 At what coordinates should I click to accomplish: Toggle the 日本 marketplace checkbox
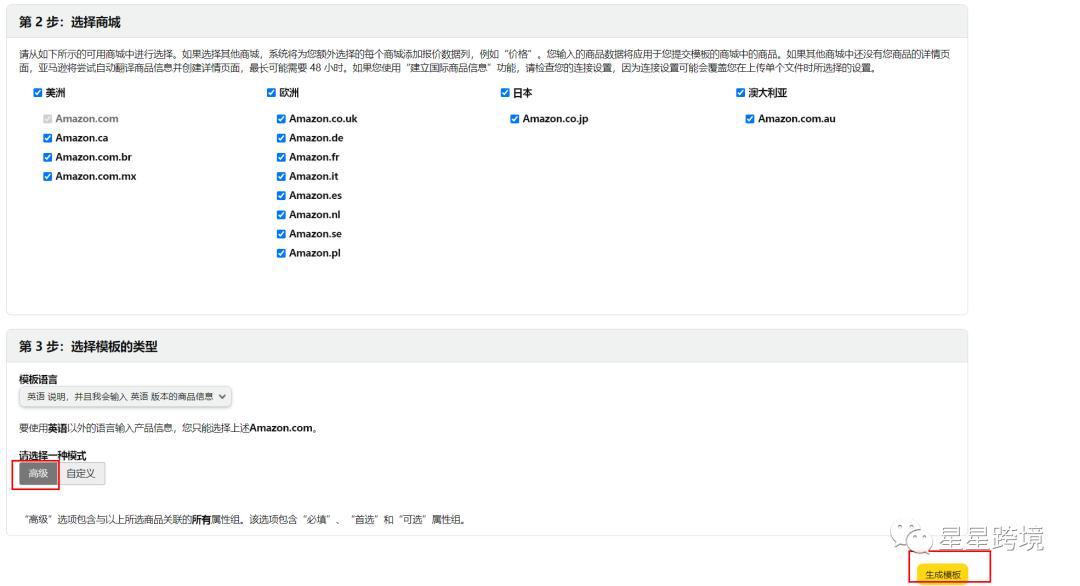505,93
